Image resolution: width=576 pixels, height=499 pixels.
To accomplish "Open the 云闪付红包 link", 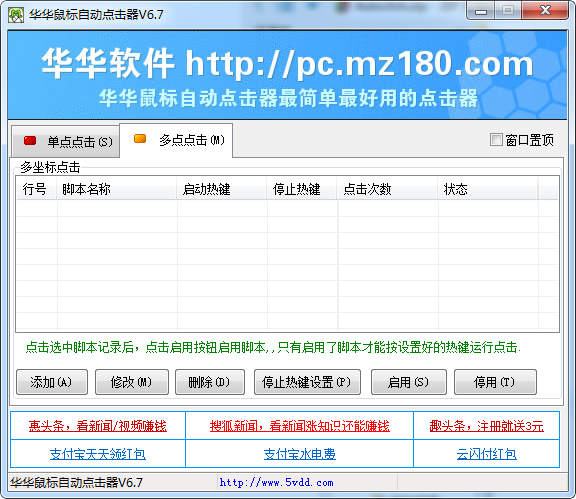I will (486, 454).
